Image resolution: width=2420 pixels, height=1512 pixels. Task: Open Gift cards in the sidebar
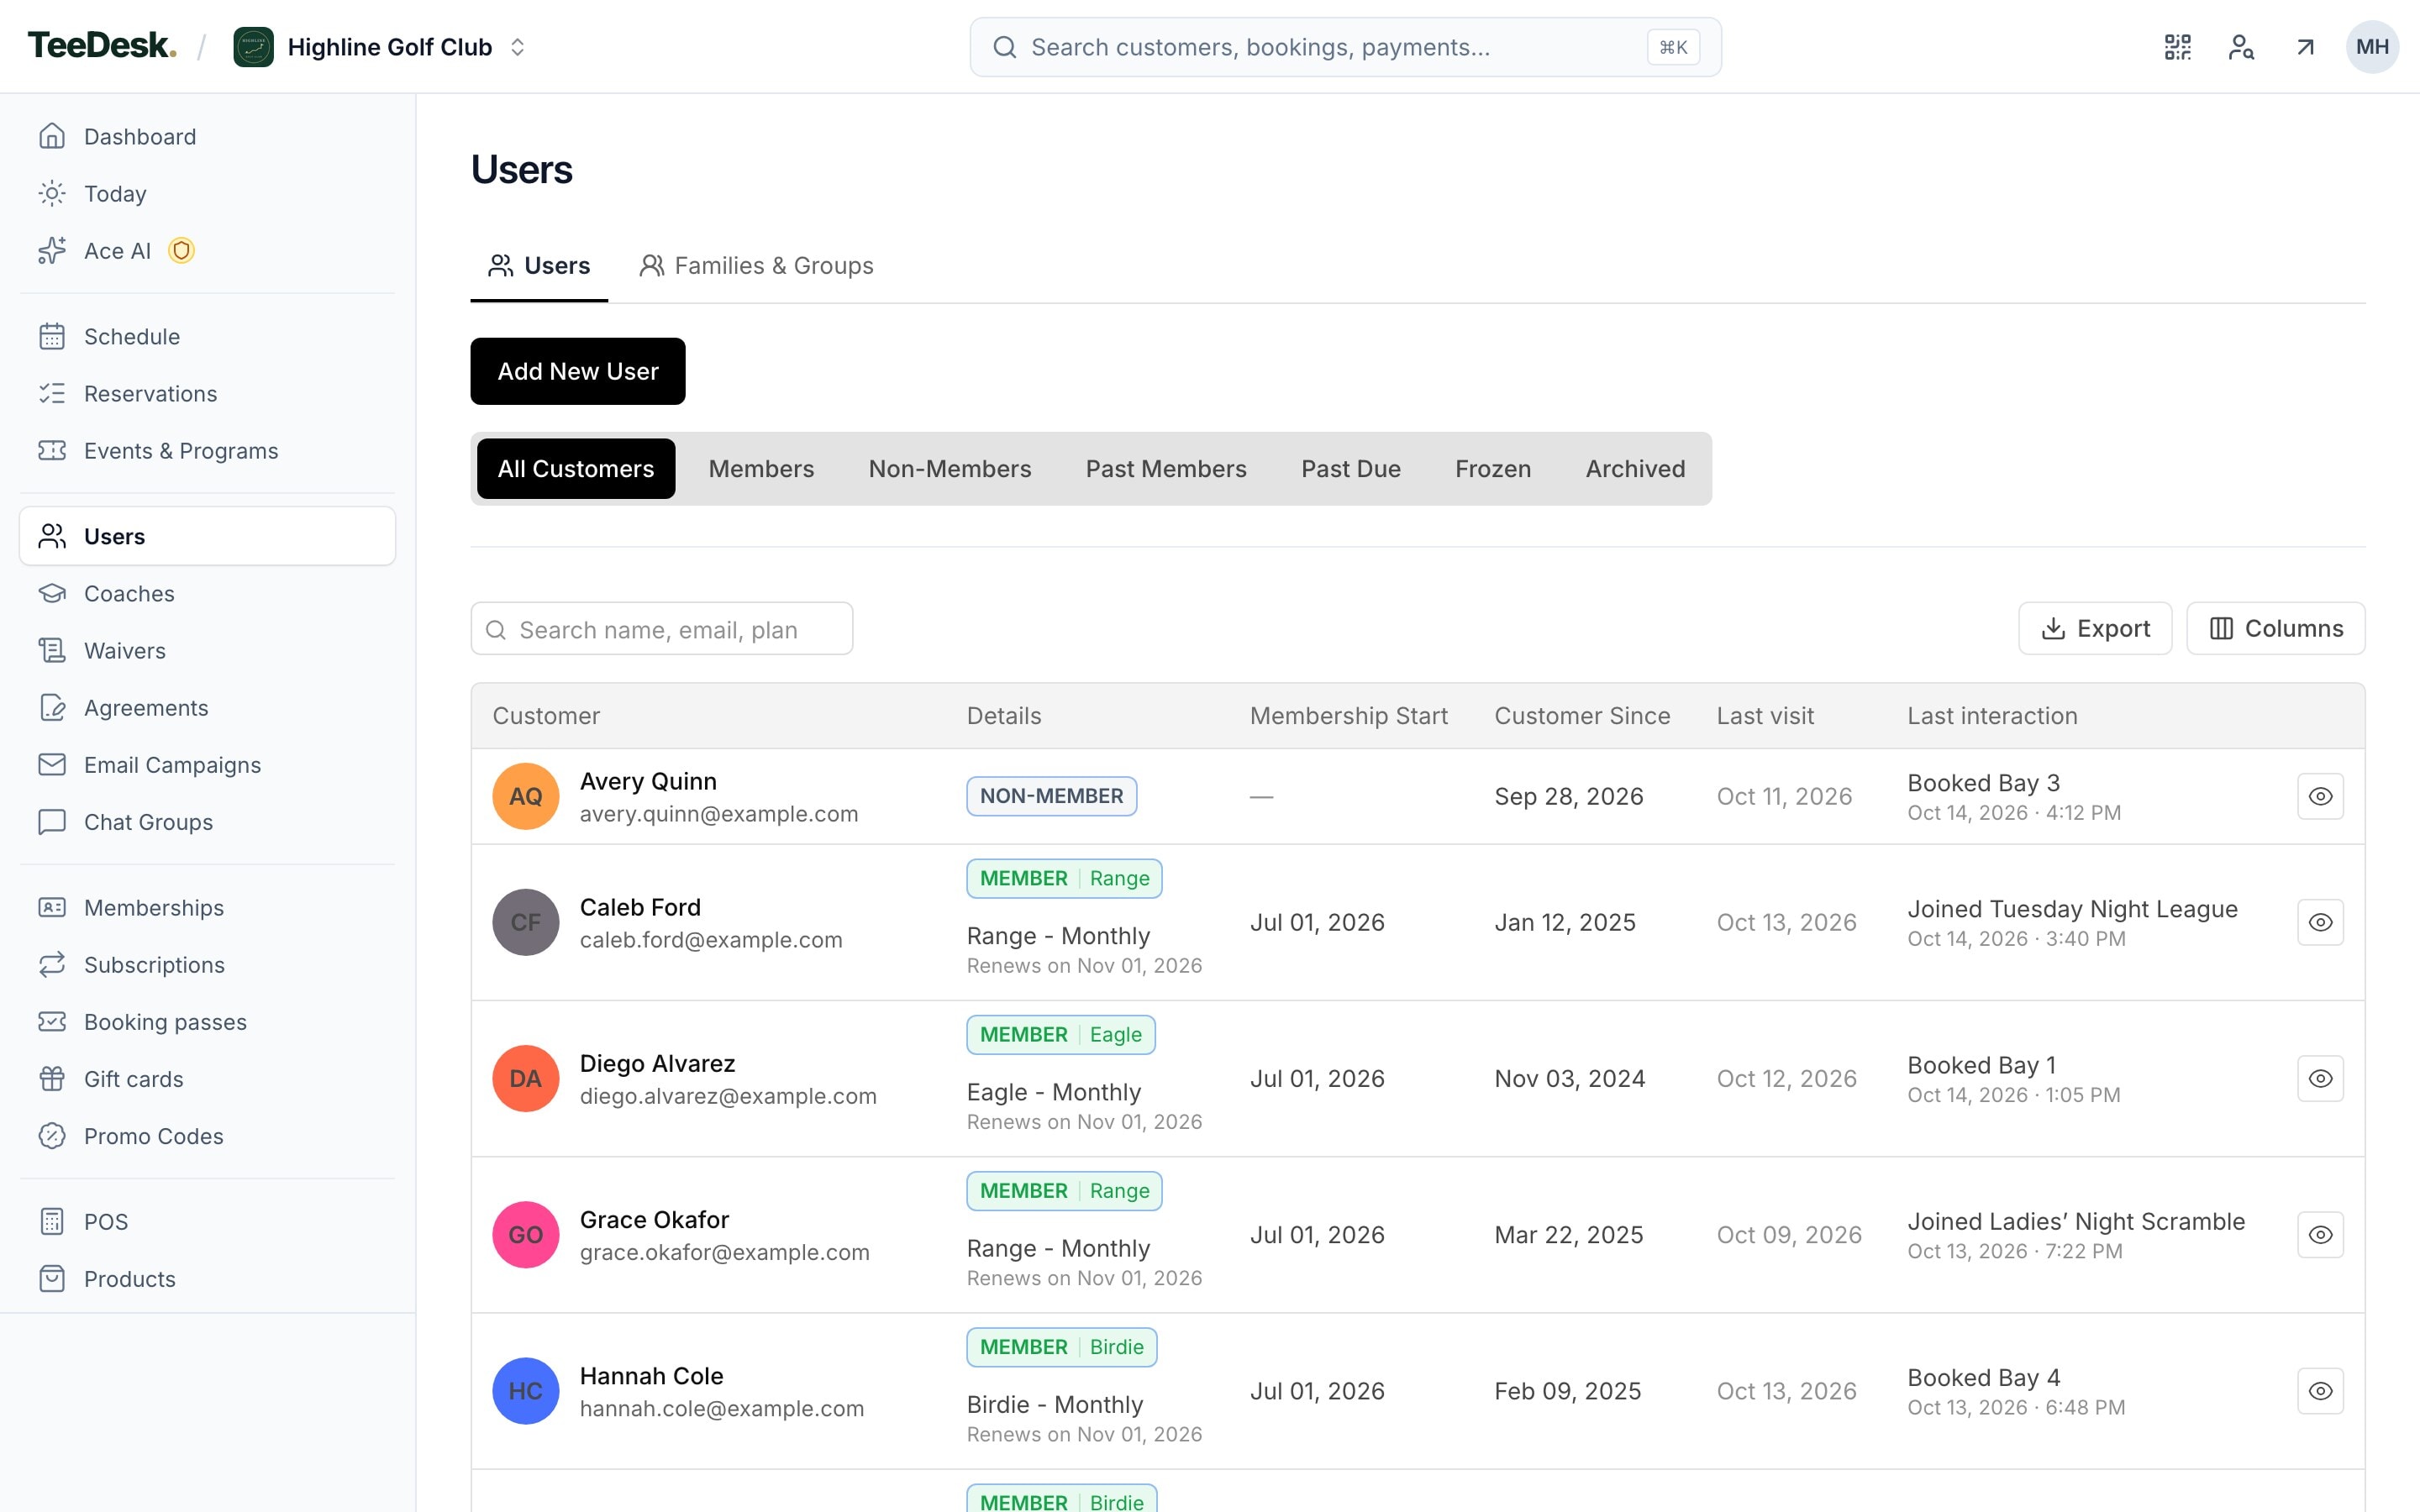(207, 1078)
